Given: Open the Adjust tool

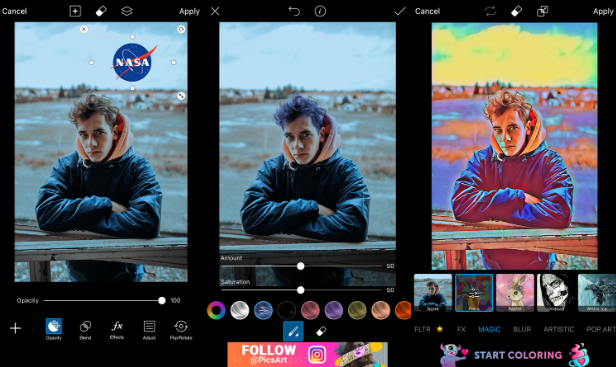Looking at the screenshot, I should coord(149,330).
